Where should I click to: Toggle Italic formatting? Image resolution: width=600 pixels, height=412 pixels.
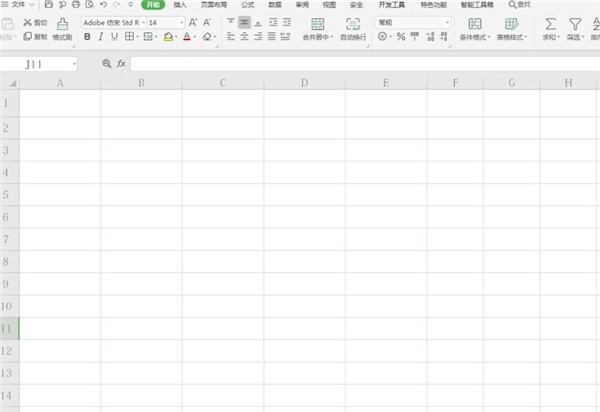101,37
